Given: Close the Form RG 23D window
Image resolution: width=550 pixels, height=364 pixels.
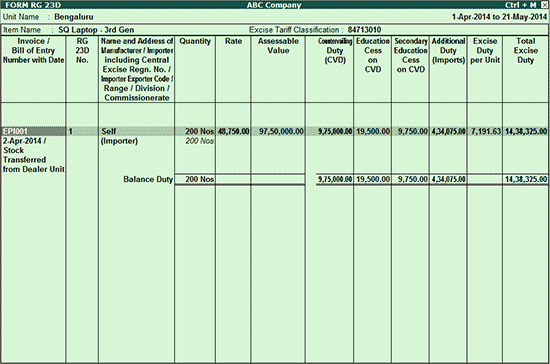Looking at the screenshot, I should pyautogui.click(x=544, y=5).
